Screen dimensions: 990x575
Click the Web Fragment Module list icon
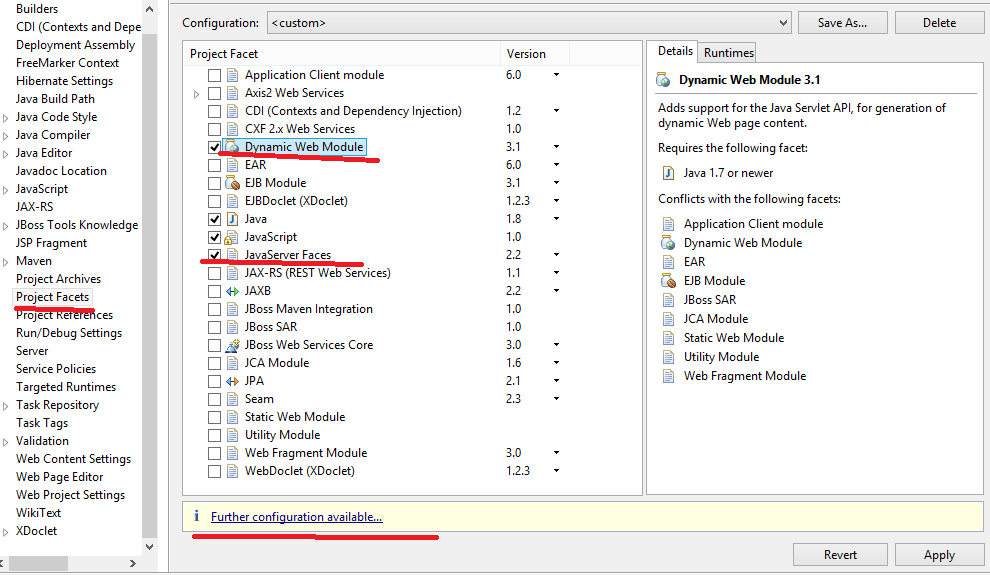(233, 453)
